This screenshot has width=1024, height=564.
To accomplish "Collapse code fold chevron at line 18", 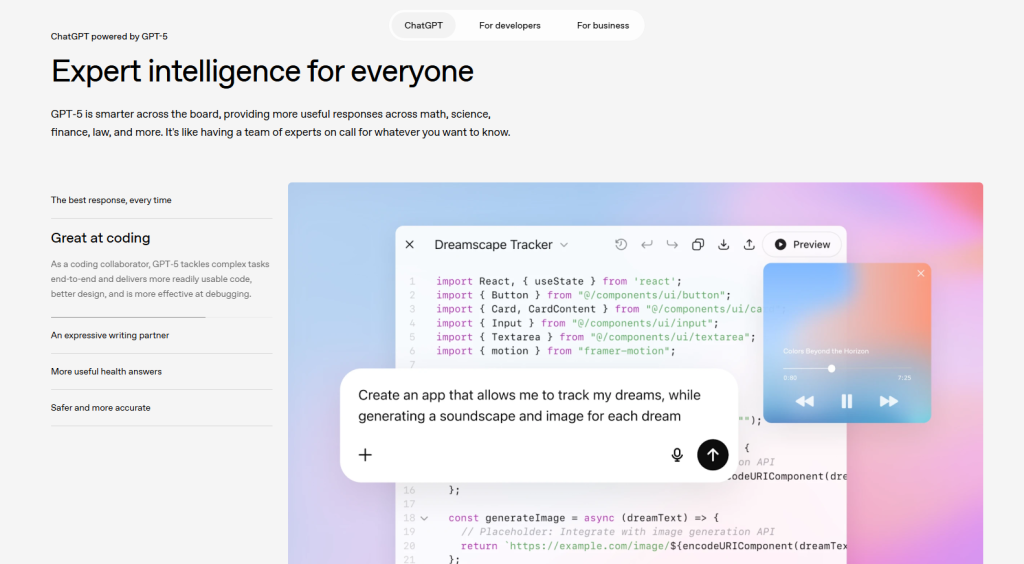I will 424,518.
